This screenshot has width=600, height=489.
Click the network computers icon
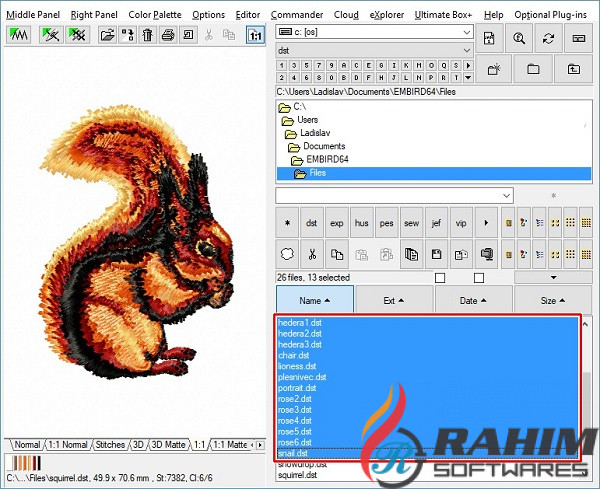486,254
